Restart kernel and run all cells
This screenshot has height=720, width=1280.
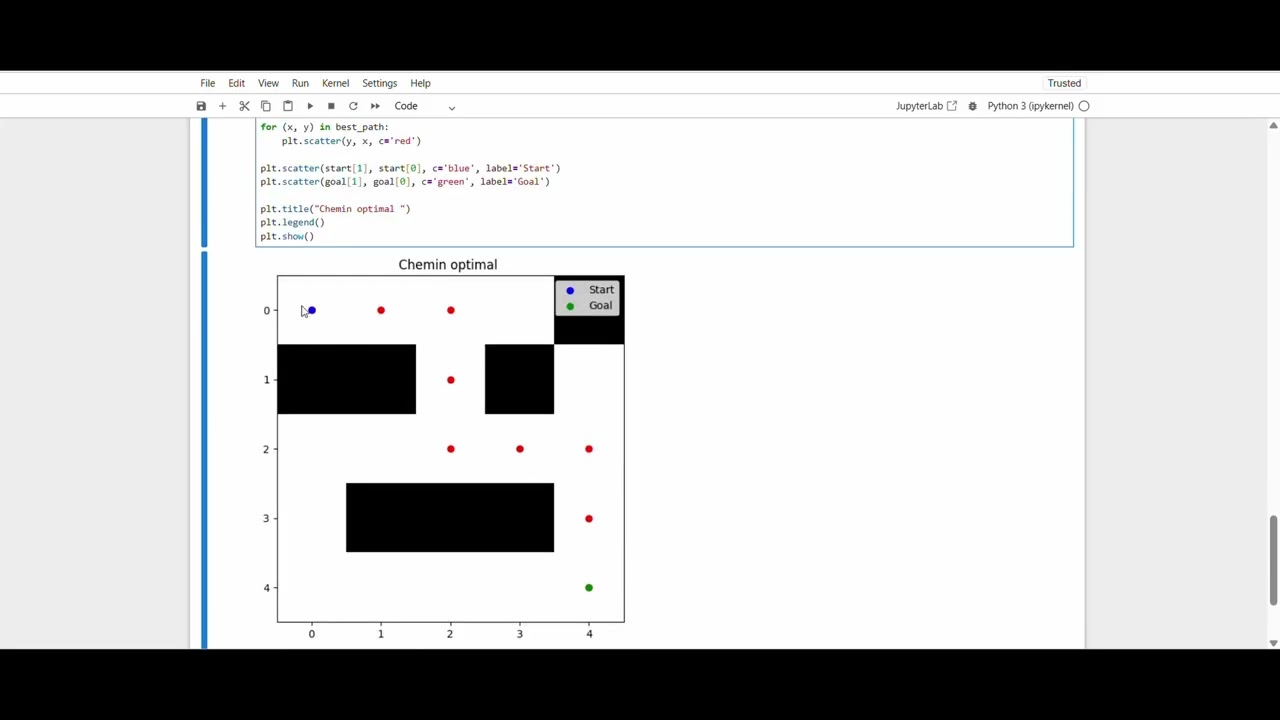375,106
